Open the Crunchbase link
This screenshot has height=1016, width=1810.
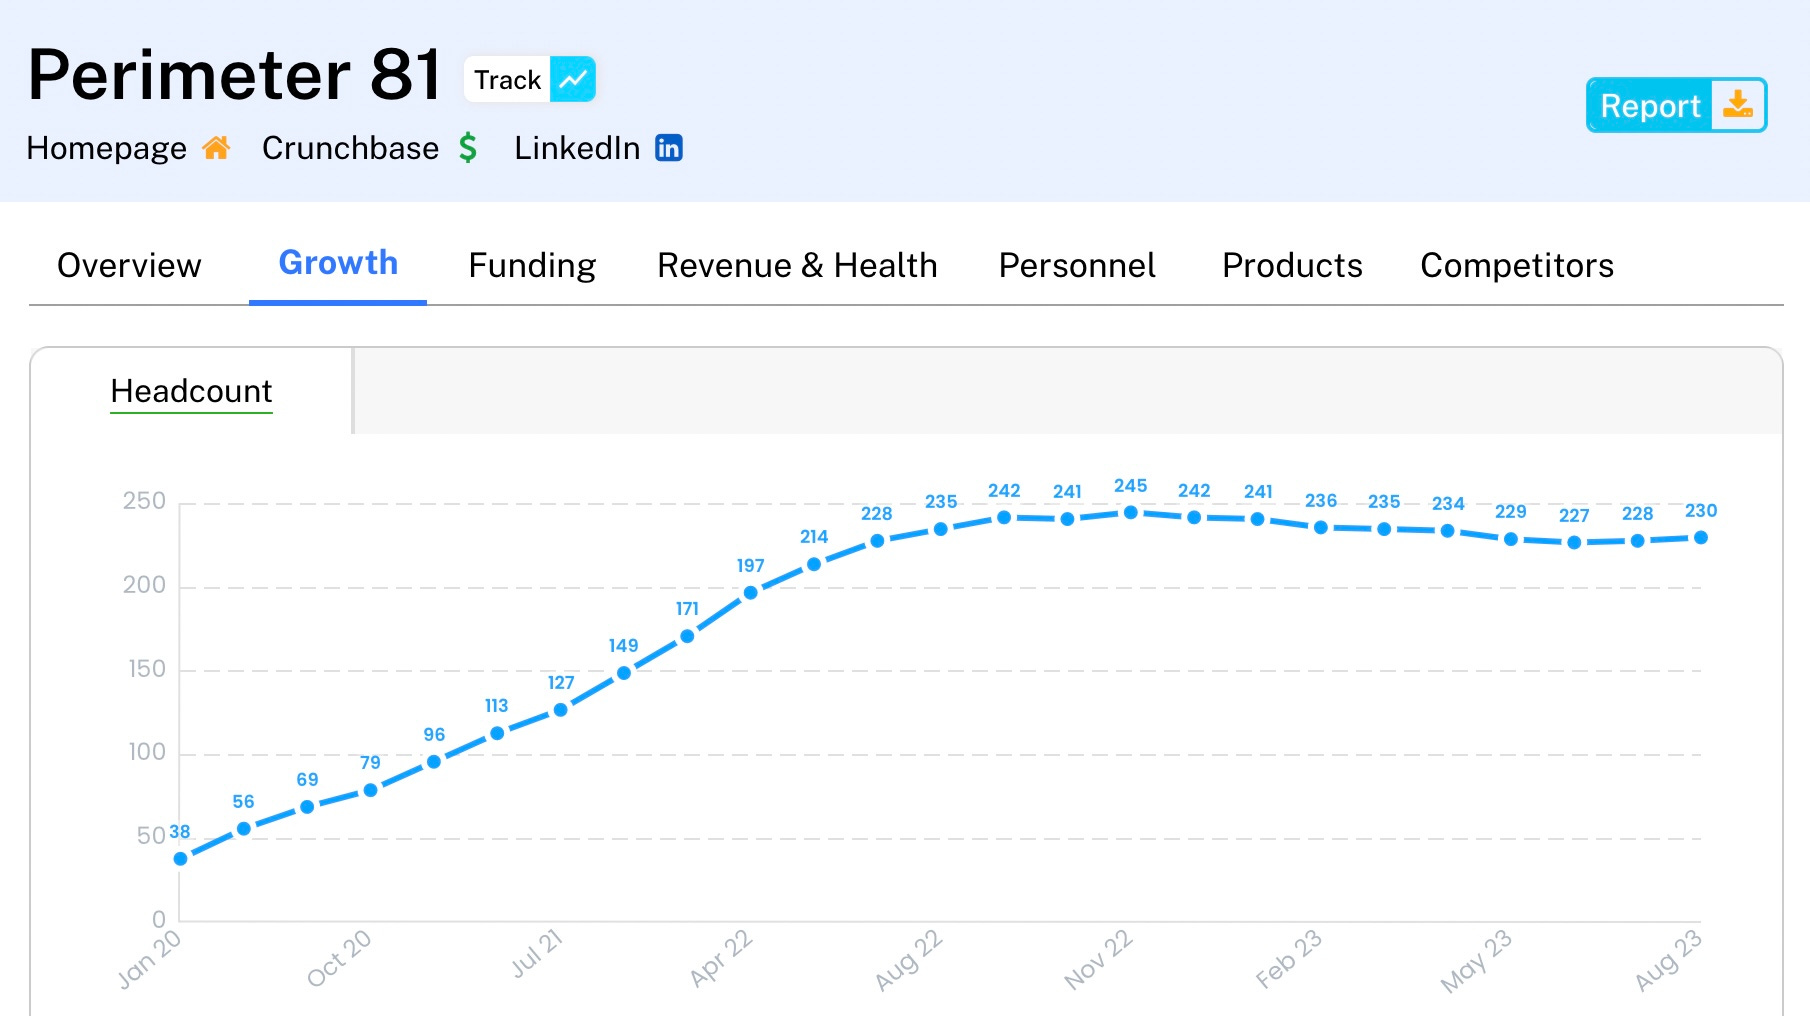coord(370,148)
